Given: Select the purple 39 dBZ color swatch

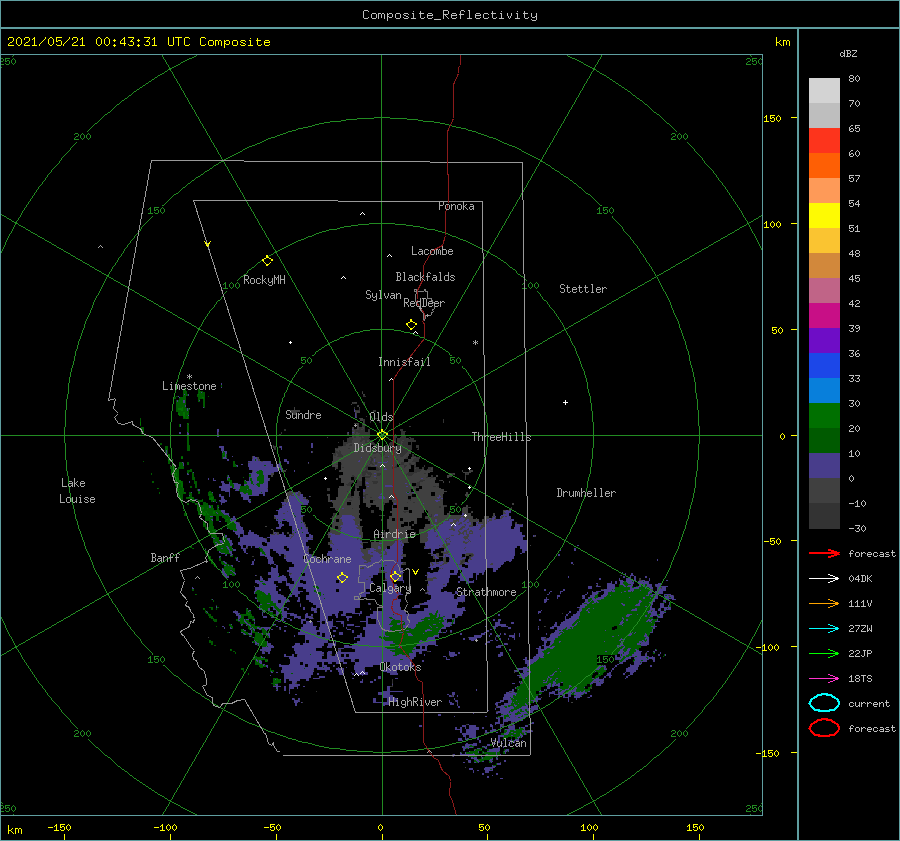Looking at the screenshot, I should point(824,340).
